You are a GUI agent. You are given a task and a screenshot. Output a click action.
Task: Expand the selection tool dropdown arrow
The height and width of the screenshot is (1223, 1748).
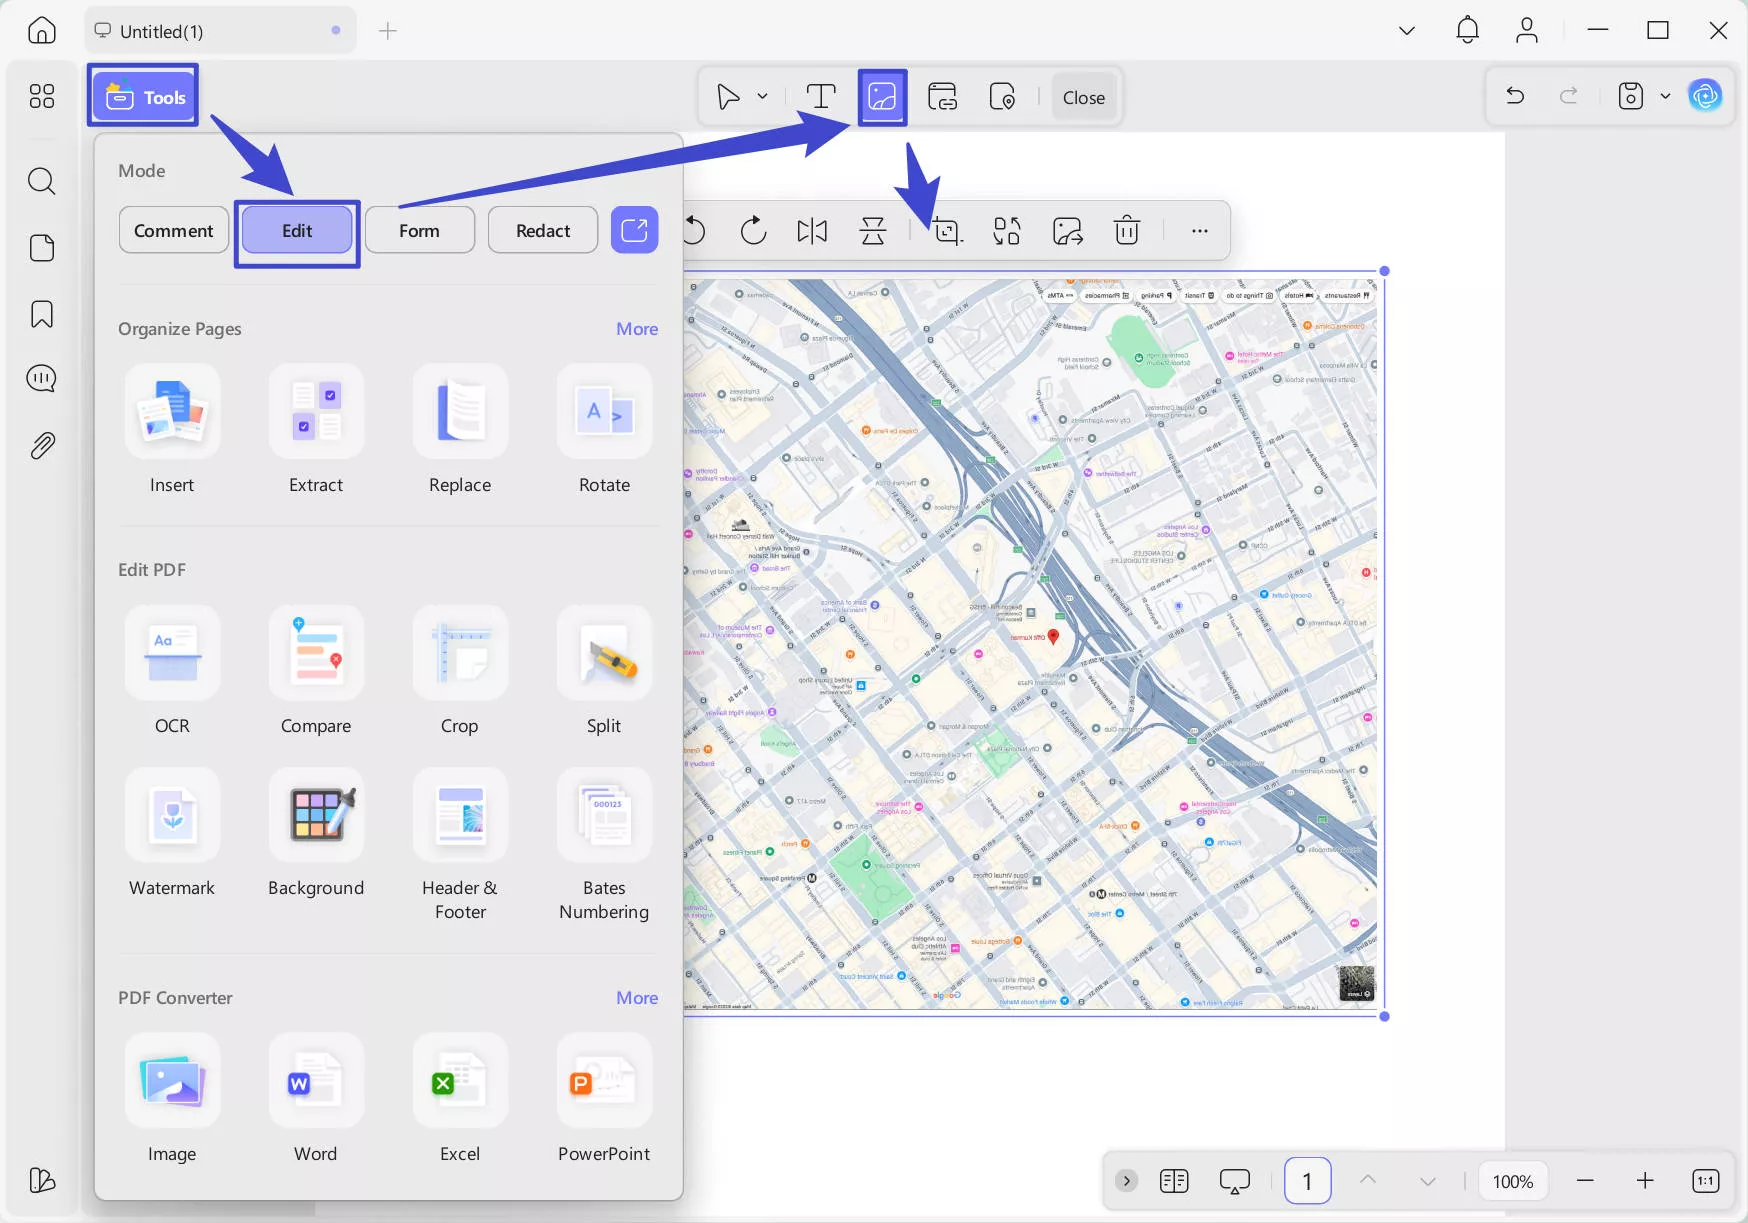pyautogui.click(x=762, y=96)
